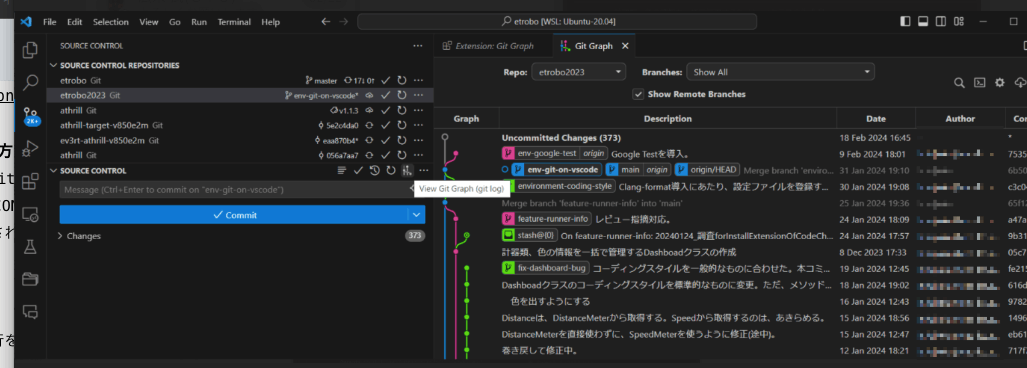The width and height of the screenshot is (1027, 368).
Task: Open the File menu
Action: point(50,22)
